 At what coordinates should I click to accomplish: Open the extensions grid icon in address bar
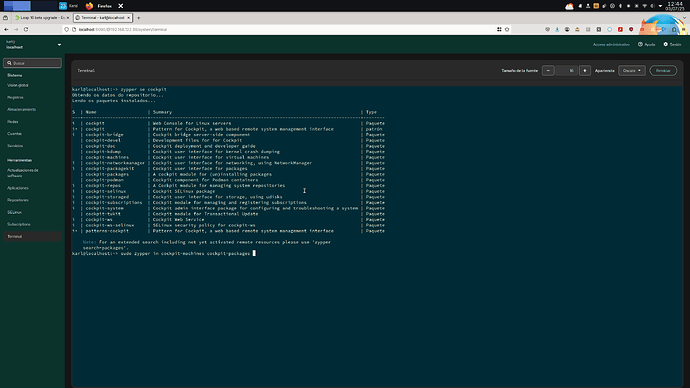click(x=499, y=29)
